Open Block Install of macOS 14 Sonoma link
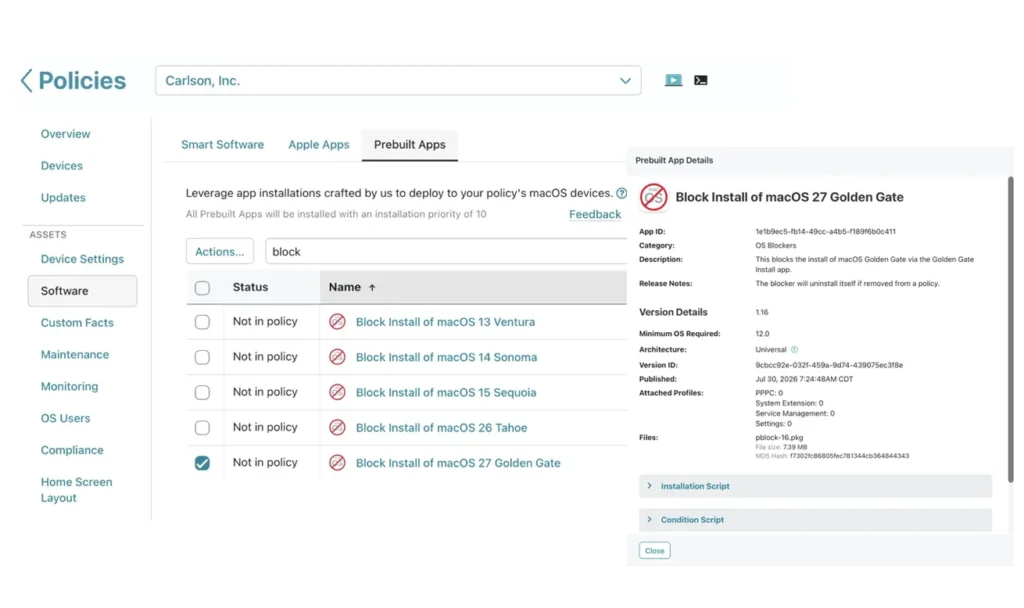This screenshot has height=608, width=1024. click(446, 357)
